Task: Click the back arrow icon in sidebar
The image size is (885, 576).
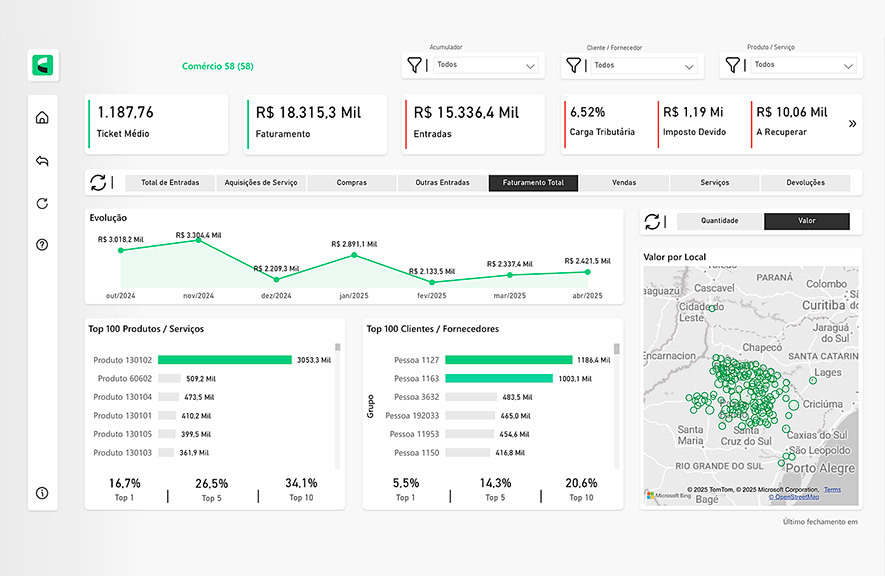Action: click(x=42, y=161)
